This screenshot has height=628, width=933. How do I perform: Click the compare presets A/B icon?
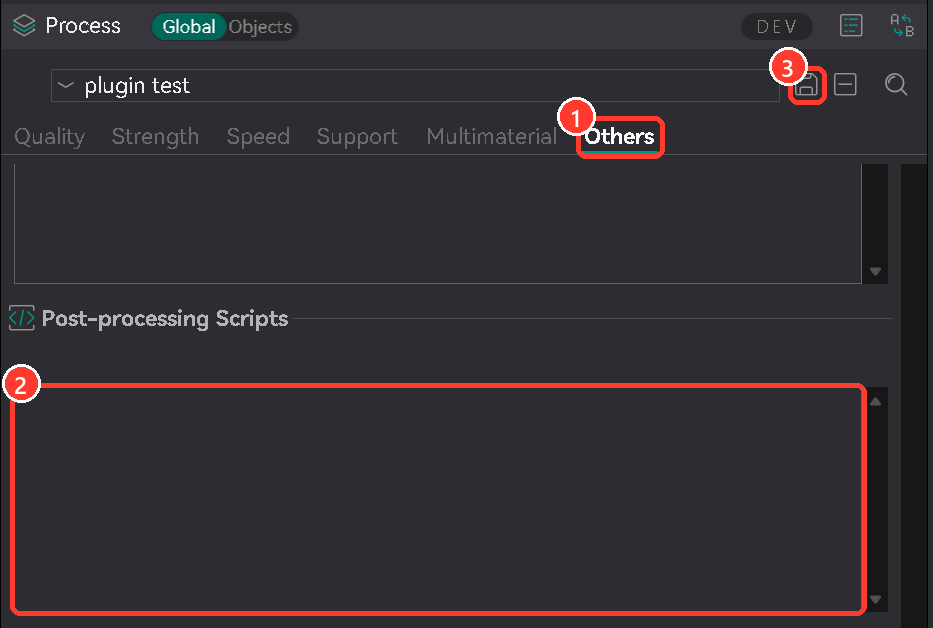coord(901,26)
